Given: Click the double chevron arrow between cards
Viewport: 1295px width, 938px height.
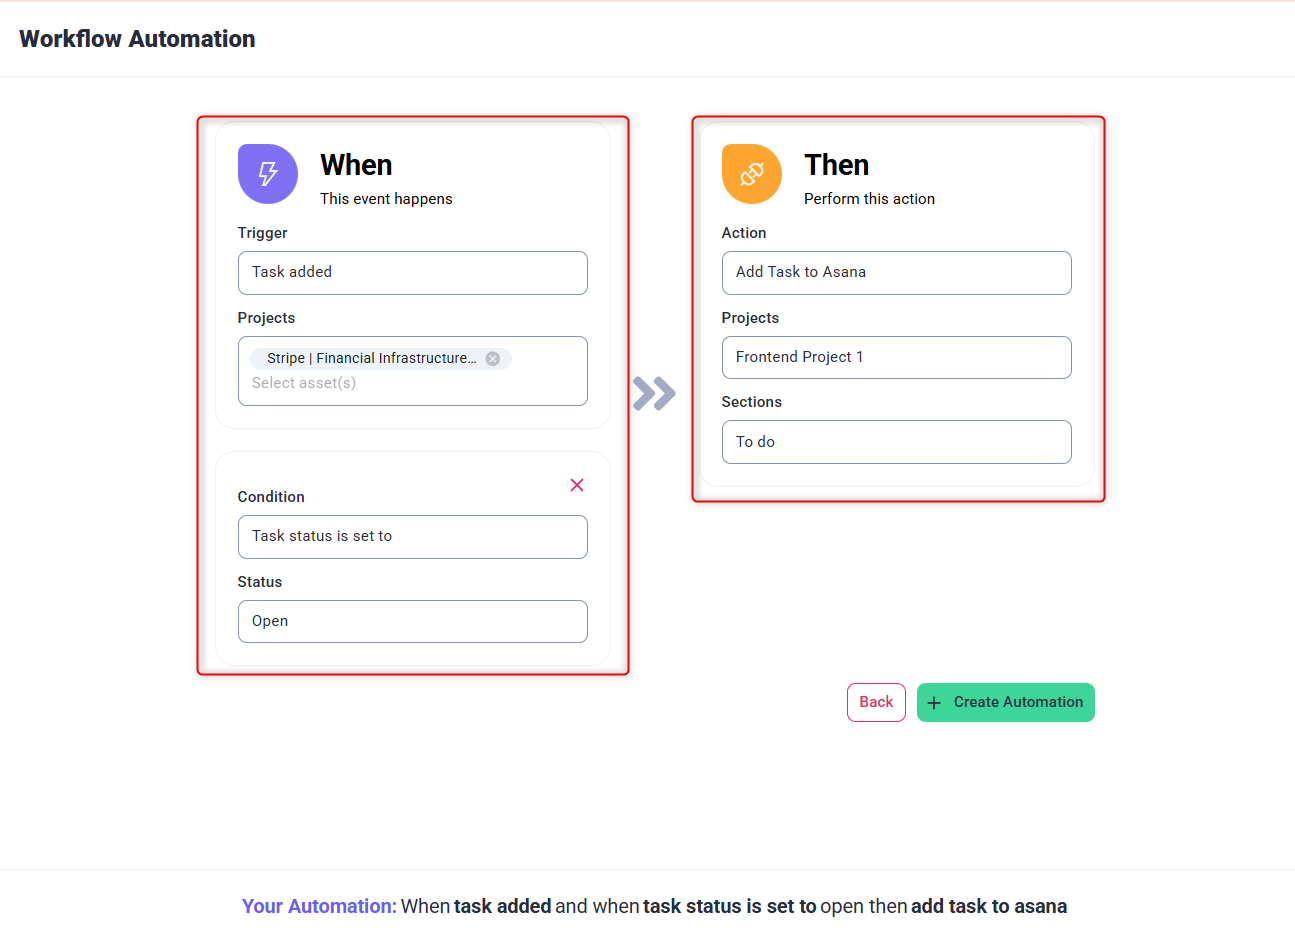Looking at the screenshot, I should point(654,393).
